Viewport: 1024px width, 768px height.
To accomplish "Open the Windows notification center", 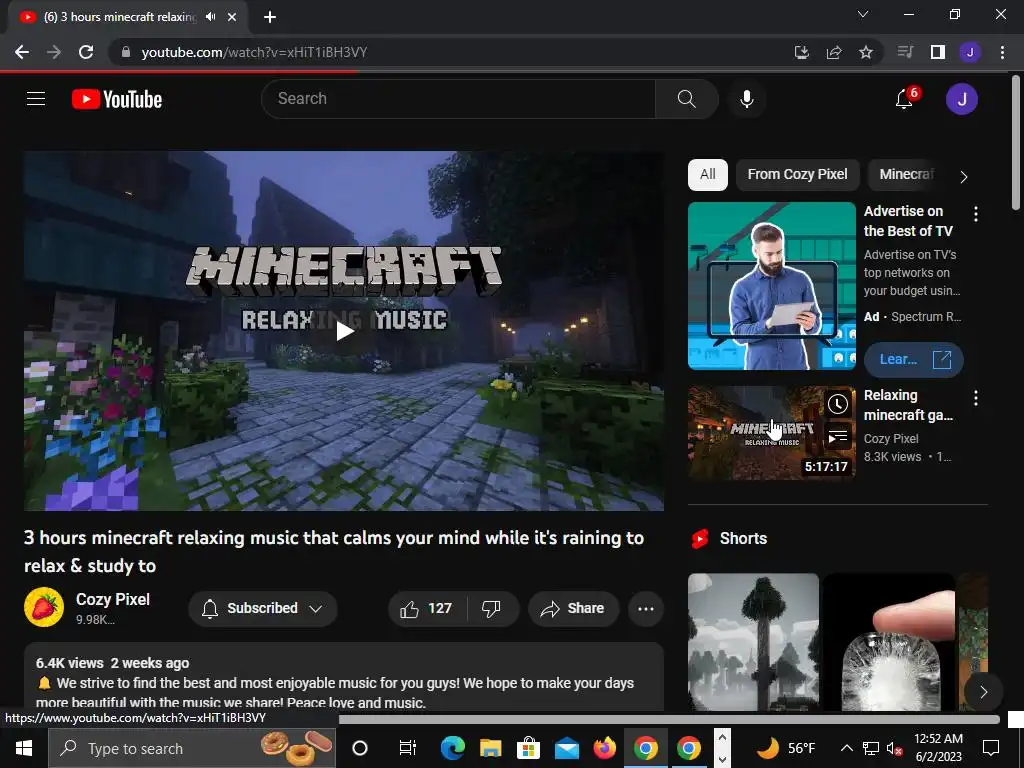I will pyautogui.click(x=991, y=748).
